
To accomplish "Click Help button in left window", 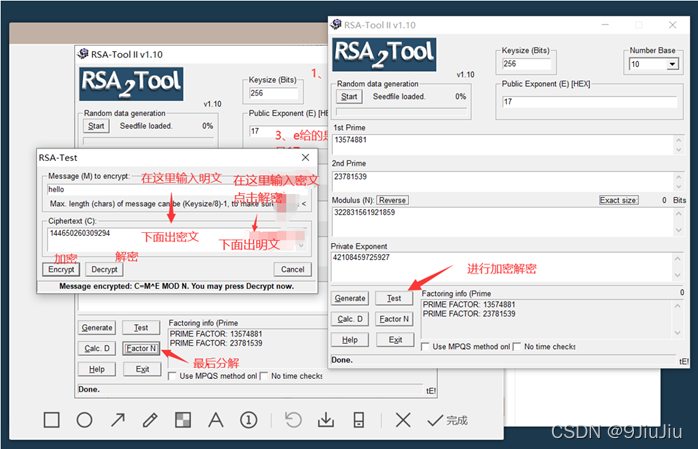I will point(97,369).
